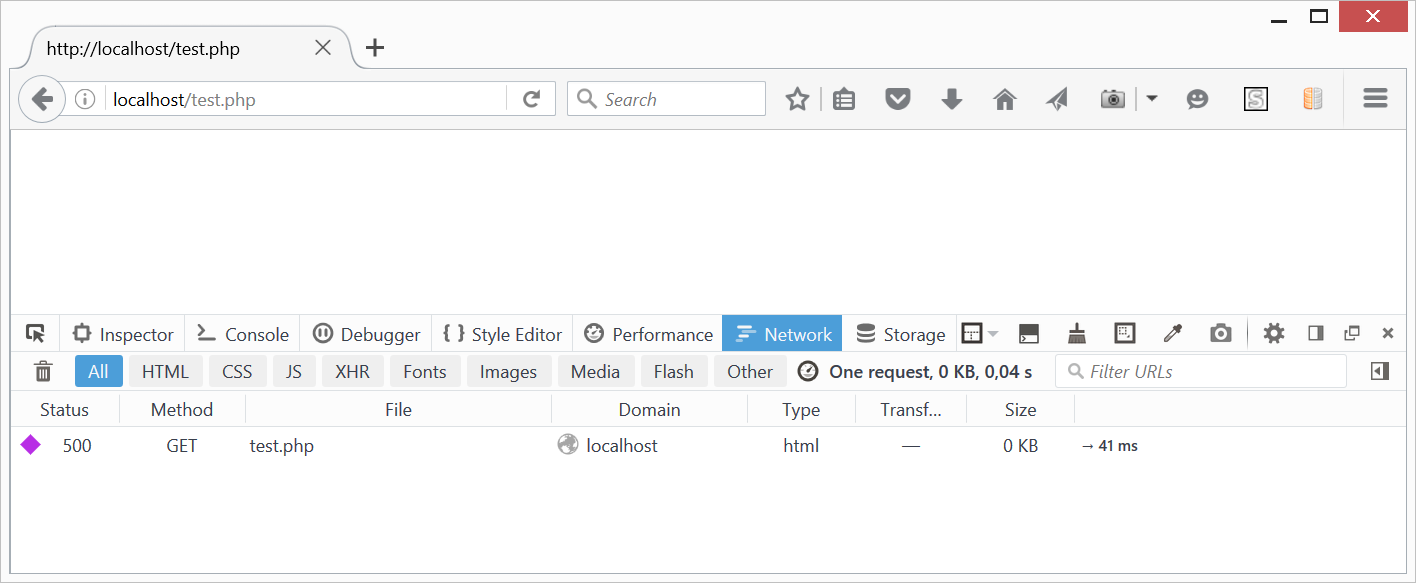This screenshot has height=583, width=1416.
Task: Click the Pocket icon in the toolbar
Action: point(897,99)
